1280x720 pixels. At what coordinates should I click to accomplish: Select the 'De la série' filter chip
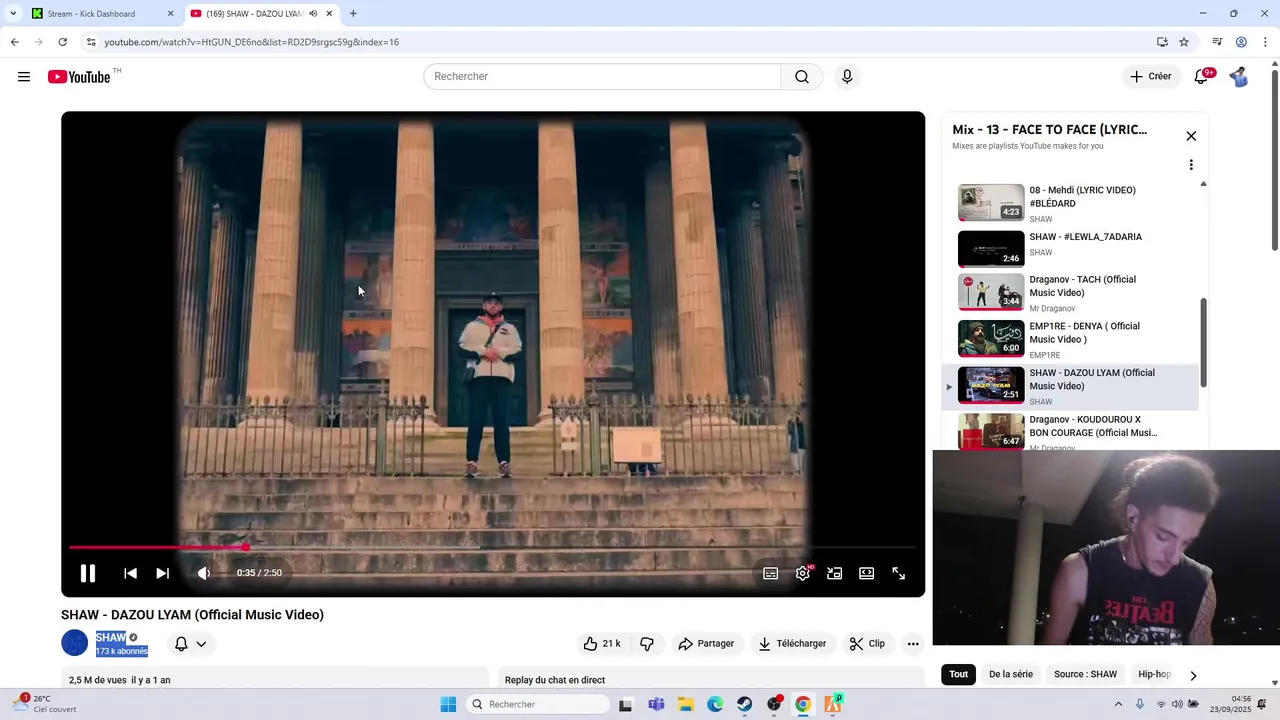click(x=1011, y=674)
